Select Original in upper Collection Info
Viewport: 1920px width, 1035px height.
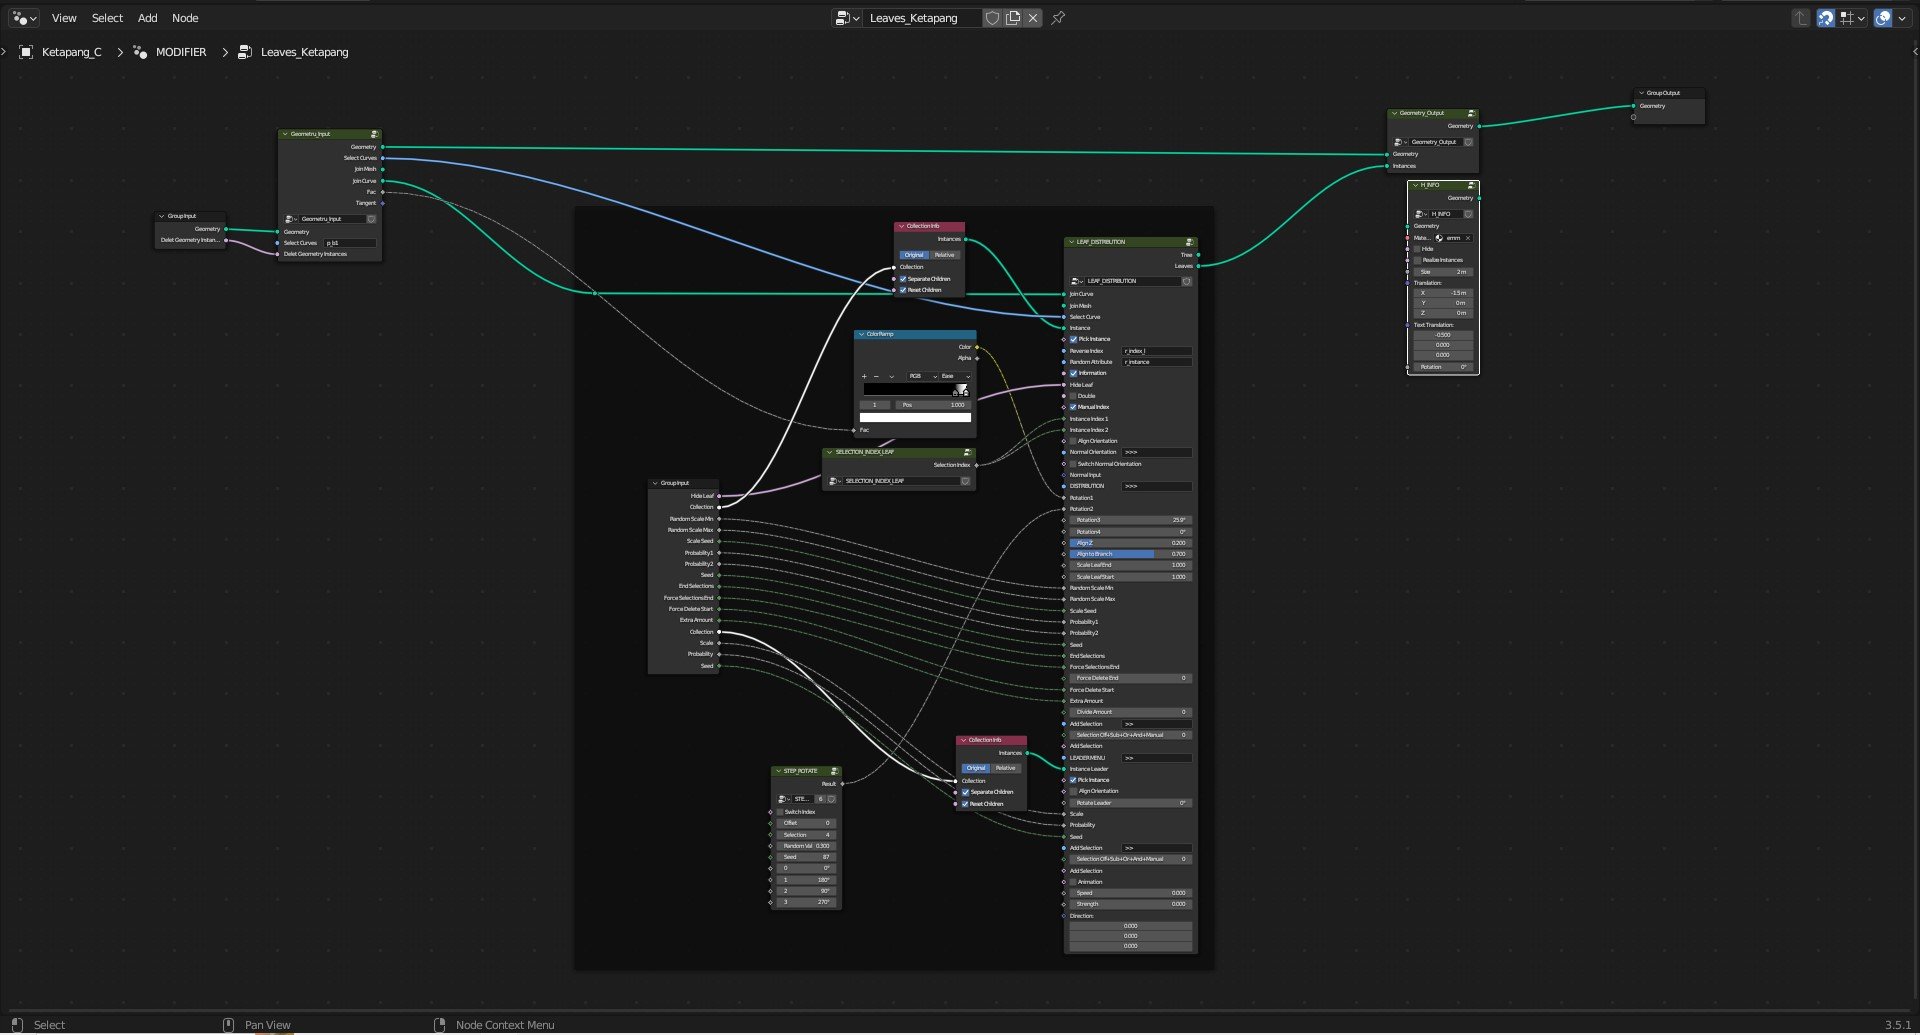pos(914,255)
